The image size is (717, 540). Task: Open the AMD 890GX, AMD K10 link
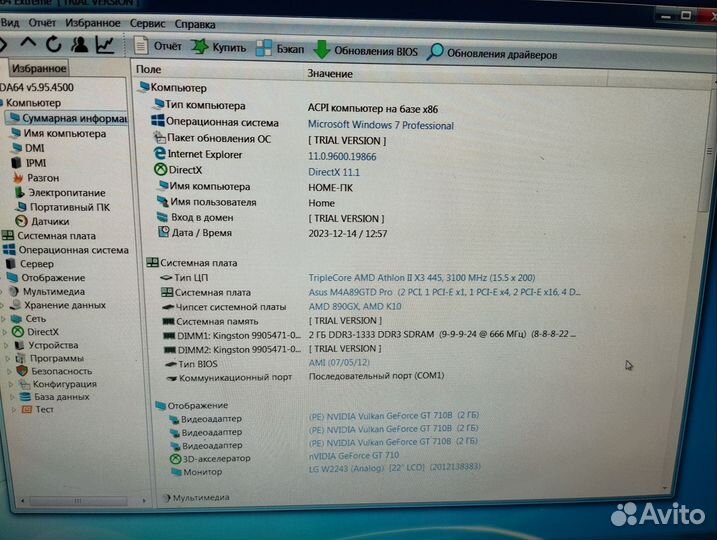pos(355,306)
